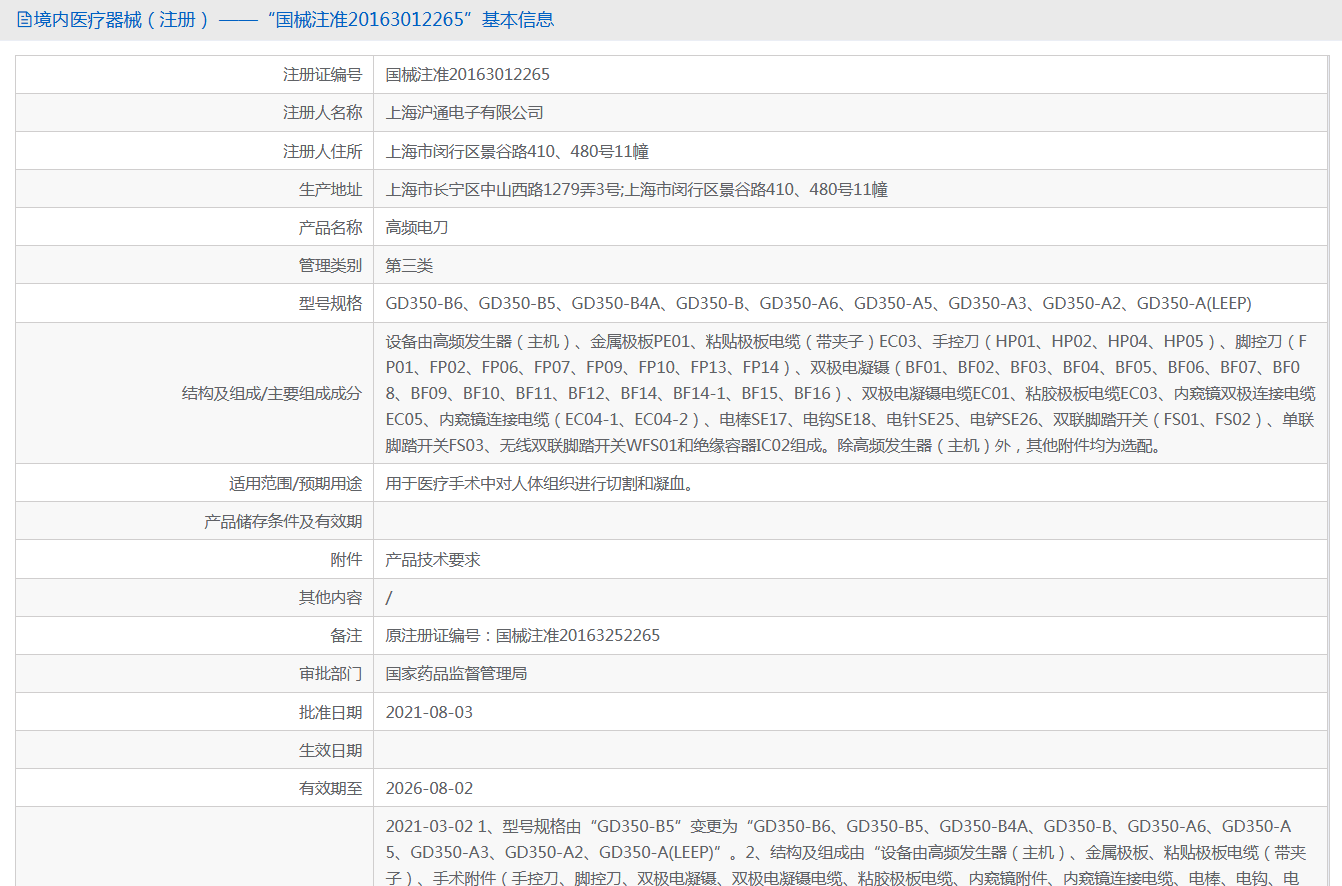The width and height of the screenshot is (1342, 886).
Task: Click the composition paragraph starting 设备由高频发生器
Action: [851, 393]
